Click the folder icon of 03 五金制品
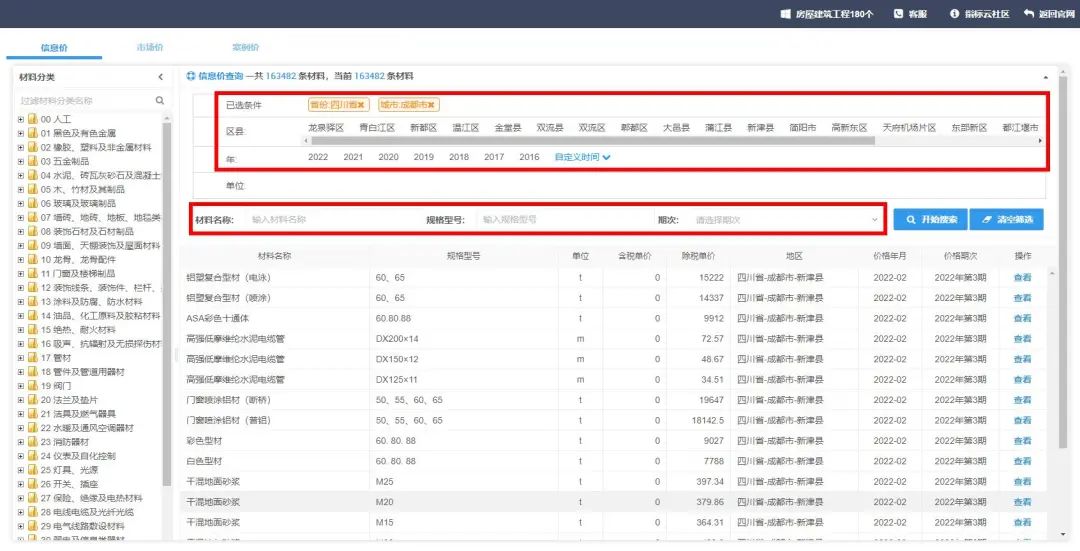 point(32,161)
